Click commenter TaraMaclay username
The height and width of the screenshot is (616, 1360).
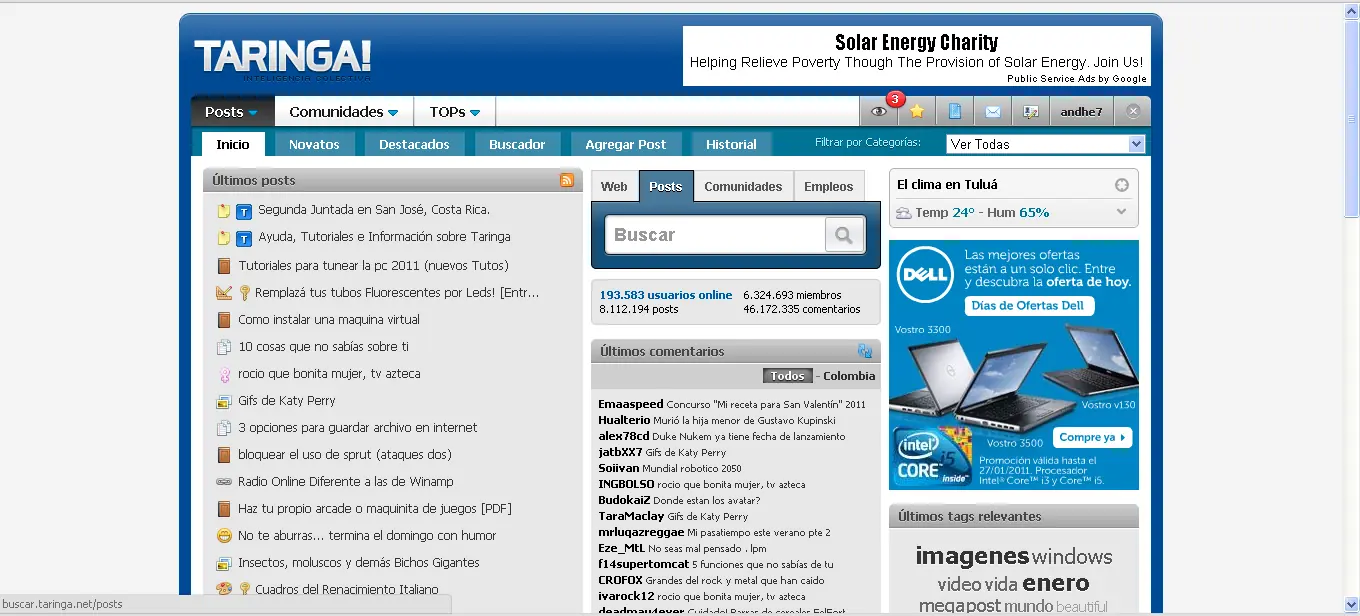631,516
